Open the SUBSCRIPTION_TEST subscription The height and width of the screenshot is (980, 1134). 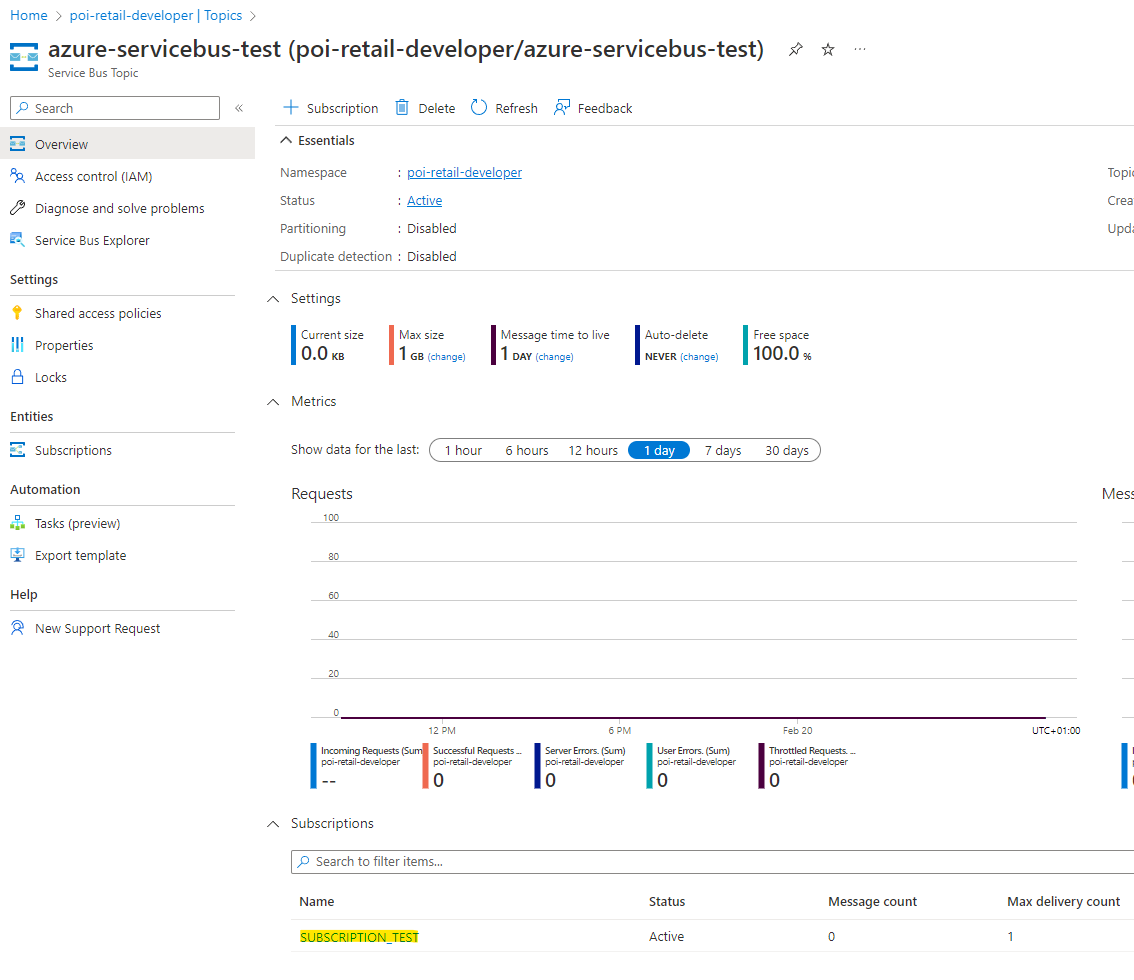coord(359,937)
